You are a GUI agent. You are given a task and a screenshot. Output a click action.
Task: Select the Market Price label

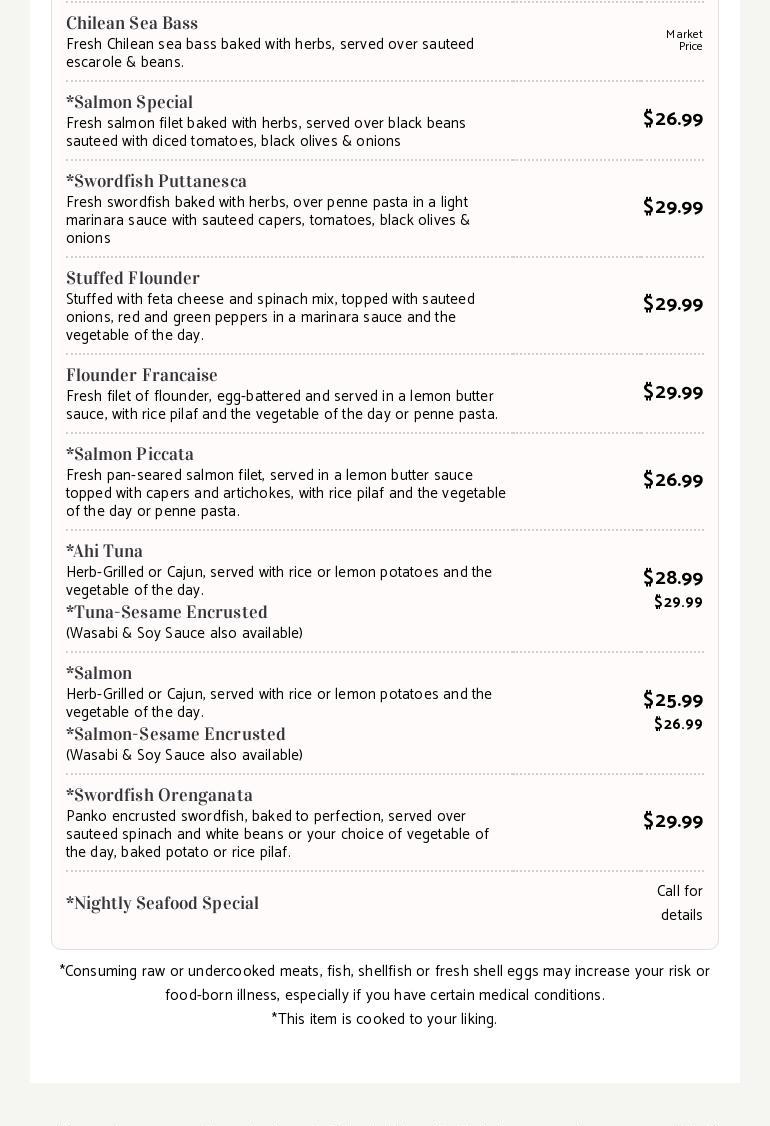pyautogui.click(x=684, y=40)
